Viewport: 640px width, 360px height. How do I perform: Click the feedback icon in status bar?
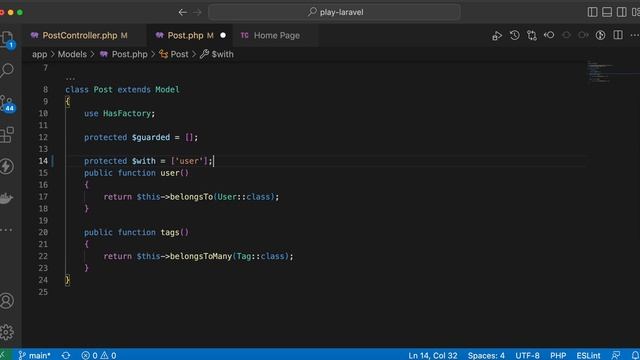[x=616, y=356]
